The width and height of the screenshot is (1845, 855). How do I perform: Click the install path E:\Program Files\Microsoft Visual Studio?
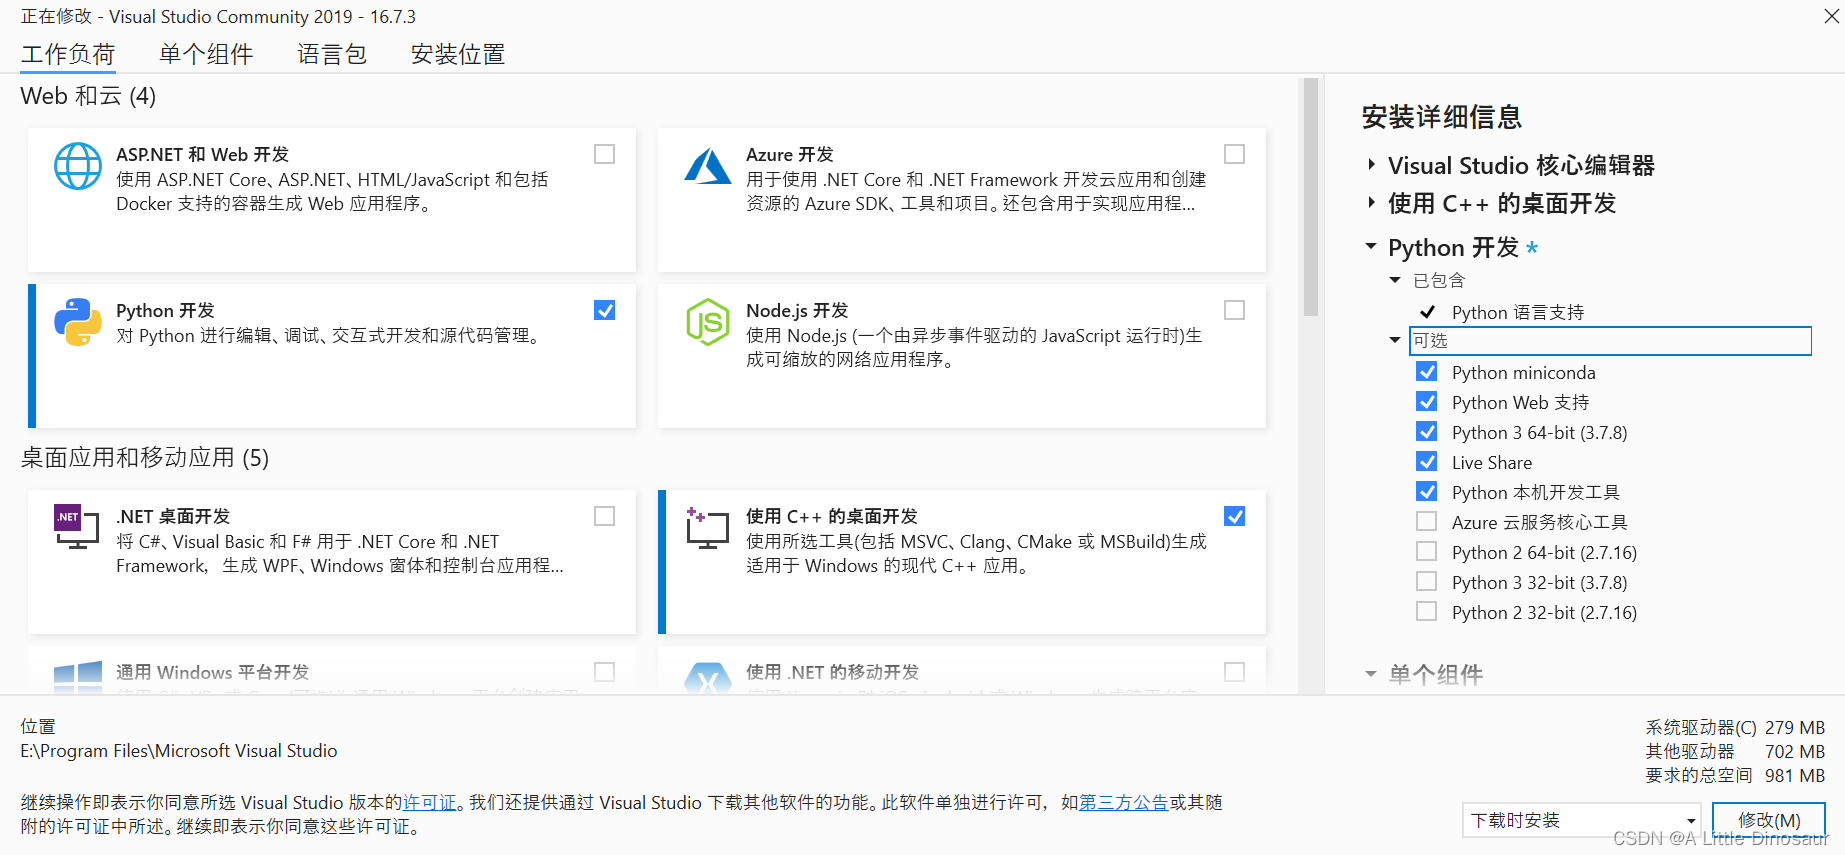tap(179, 751)
